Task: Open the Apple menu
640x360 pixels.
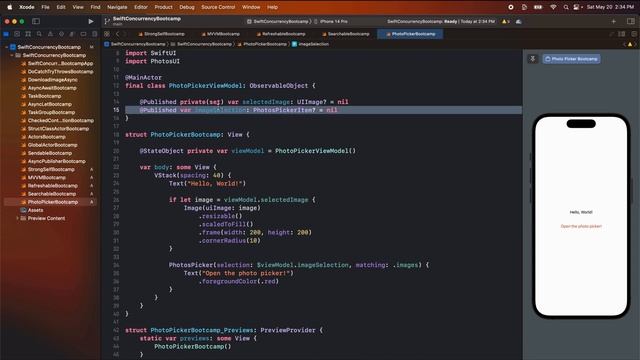Action: pos(9,7)
